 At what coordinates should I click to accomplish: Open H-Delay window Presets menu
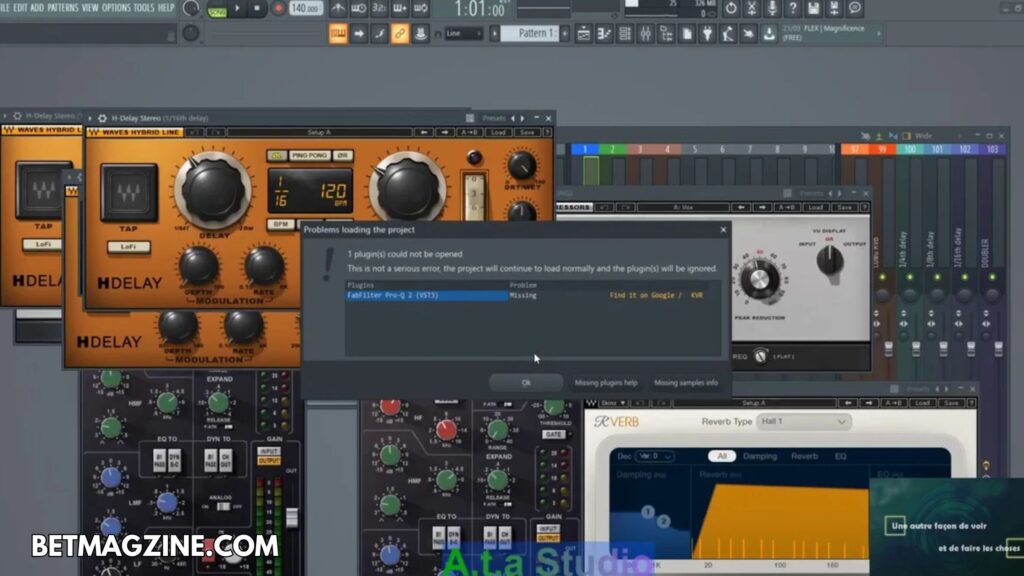point(494,118)
